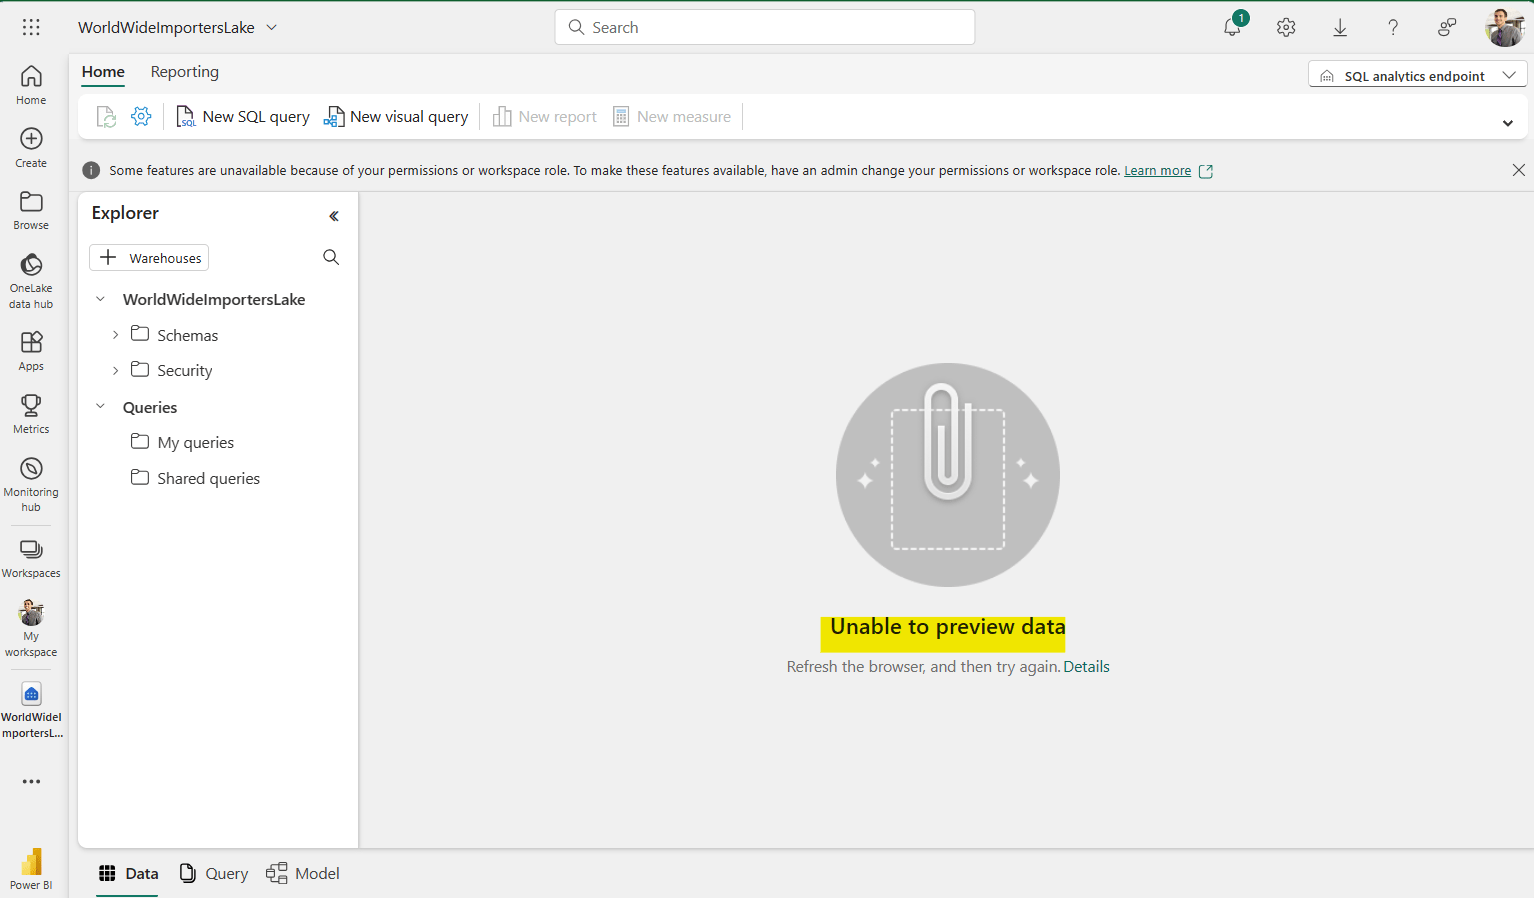The height and width of the screenshot is (898, 1534).
Task: Click the Search box at the top
Action: coord(765,27)
